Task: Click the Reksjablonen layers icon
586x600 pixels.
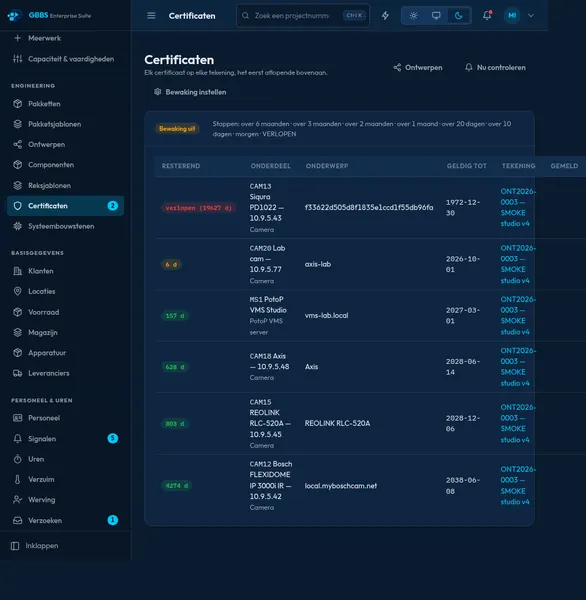Action: pos(18,186)
